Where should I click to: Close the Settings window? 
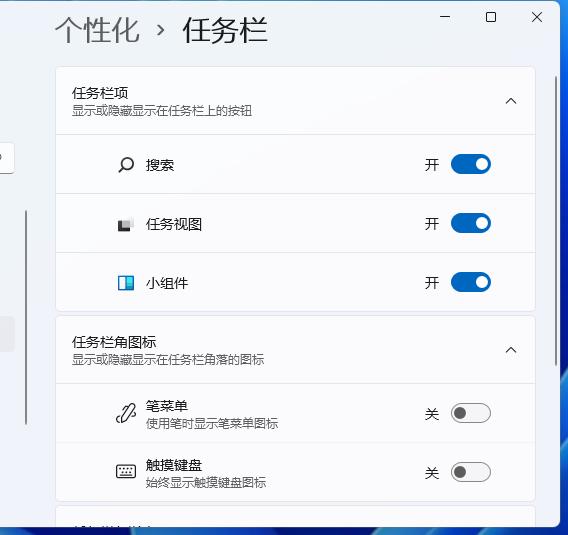tap(537, 17)
